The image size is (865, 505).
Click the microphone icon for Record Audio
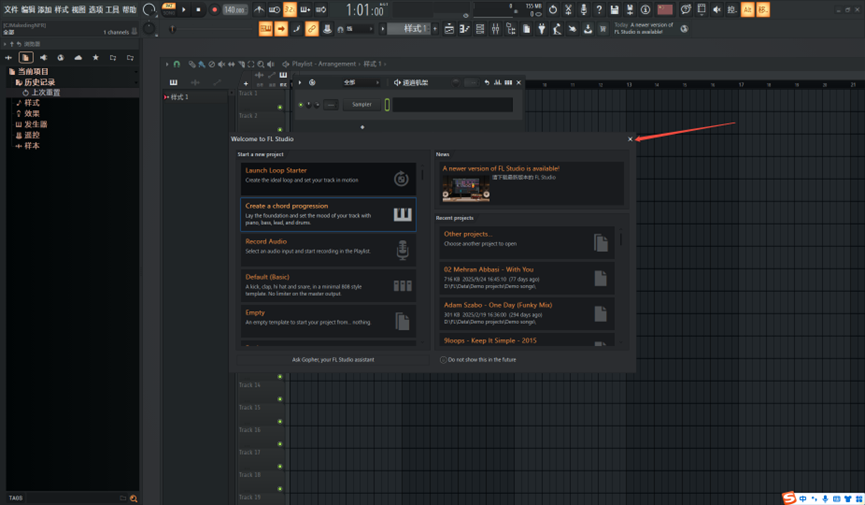(x=402, y=250)
